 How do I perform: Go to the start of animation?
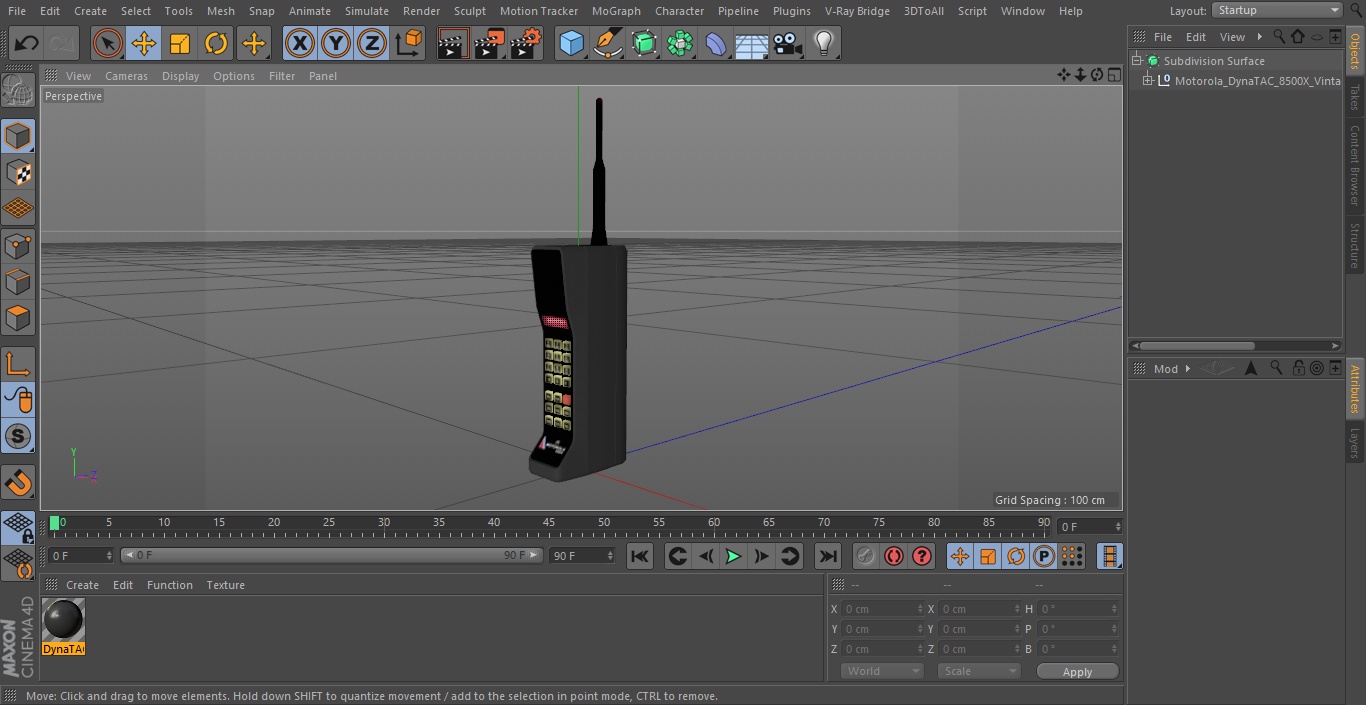(x=640, y=556)
